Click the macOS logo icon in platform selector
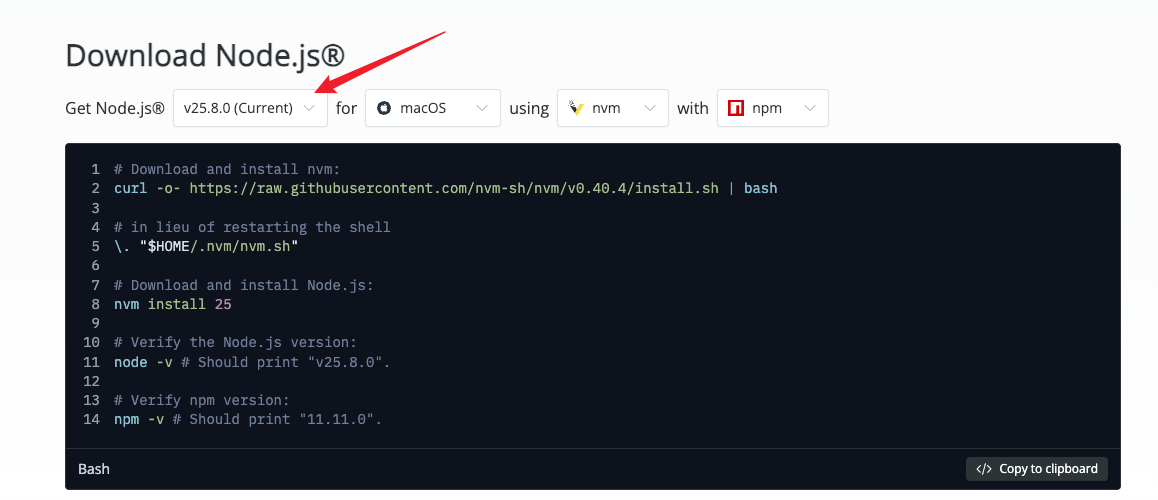1158x500 pixels. tap(384, 108)
